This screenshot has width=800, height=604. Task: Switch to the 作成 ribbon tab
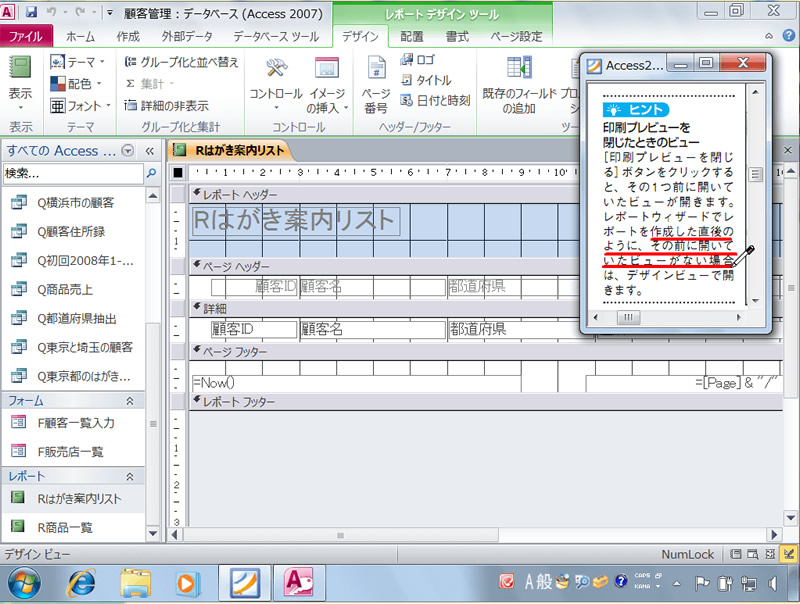click(x=128, y=36)
